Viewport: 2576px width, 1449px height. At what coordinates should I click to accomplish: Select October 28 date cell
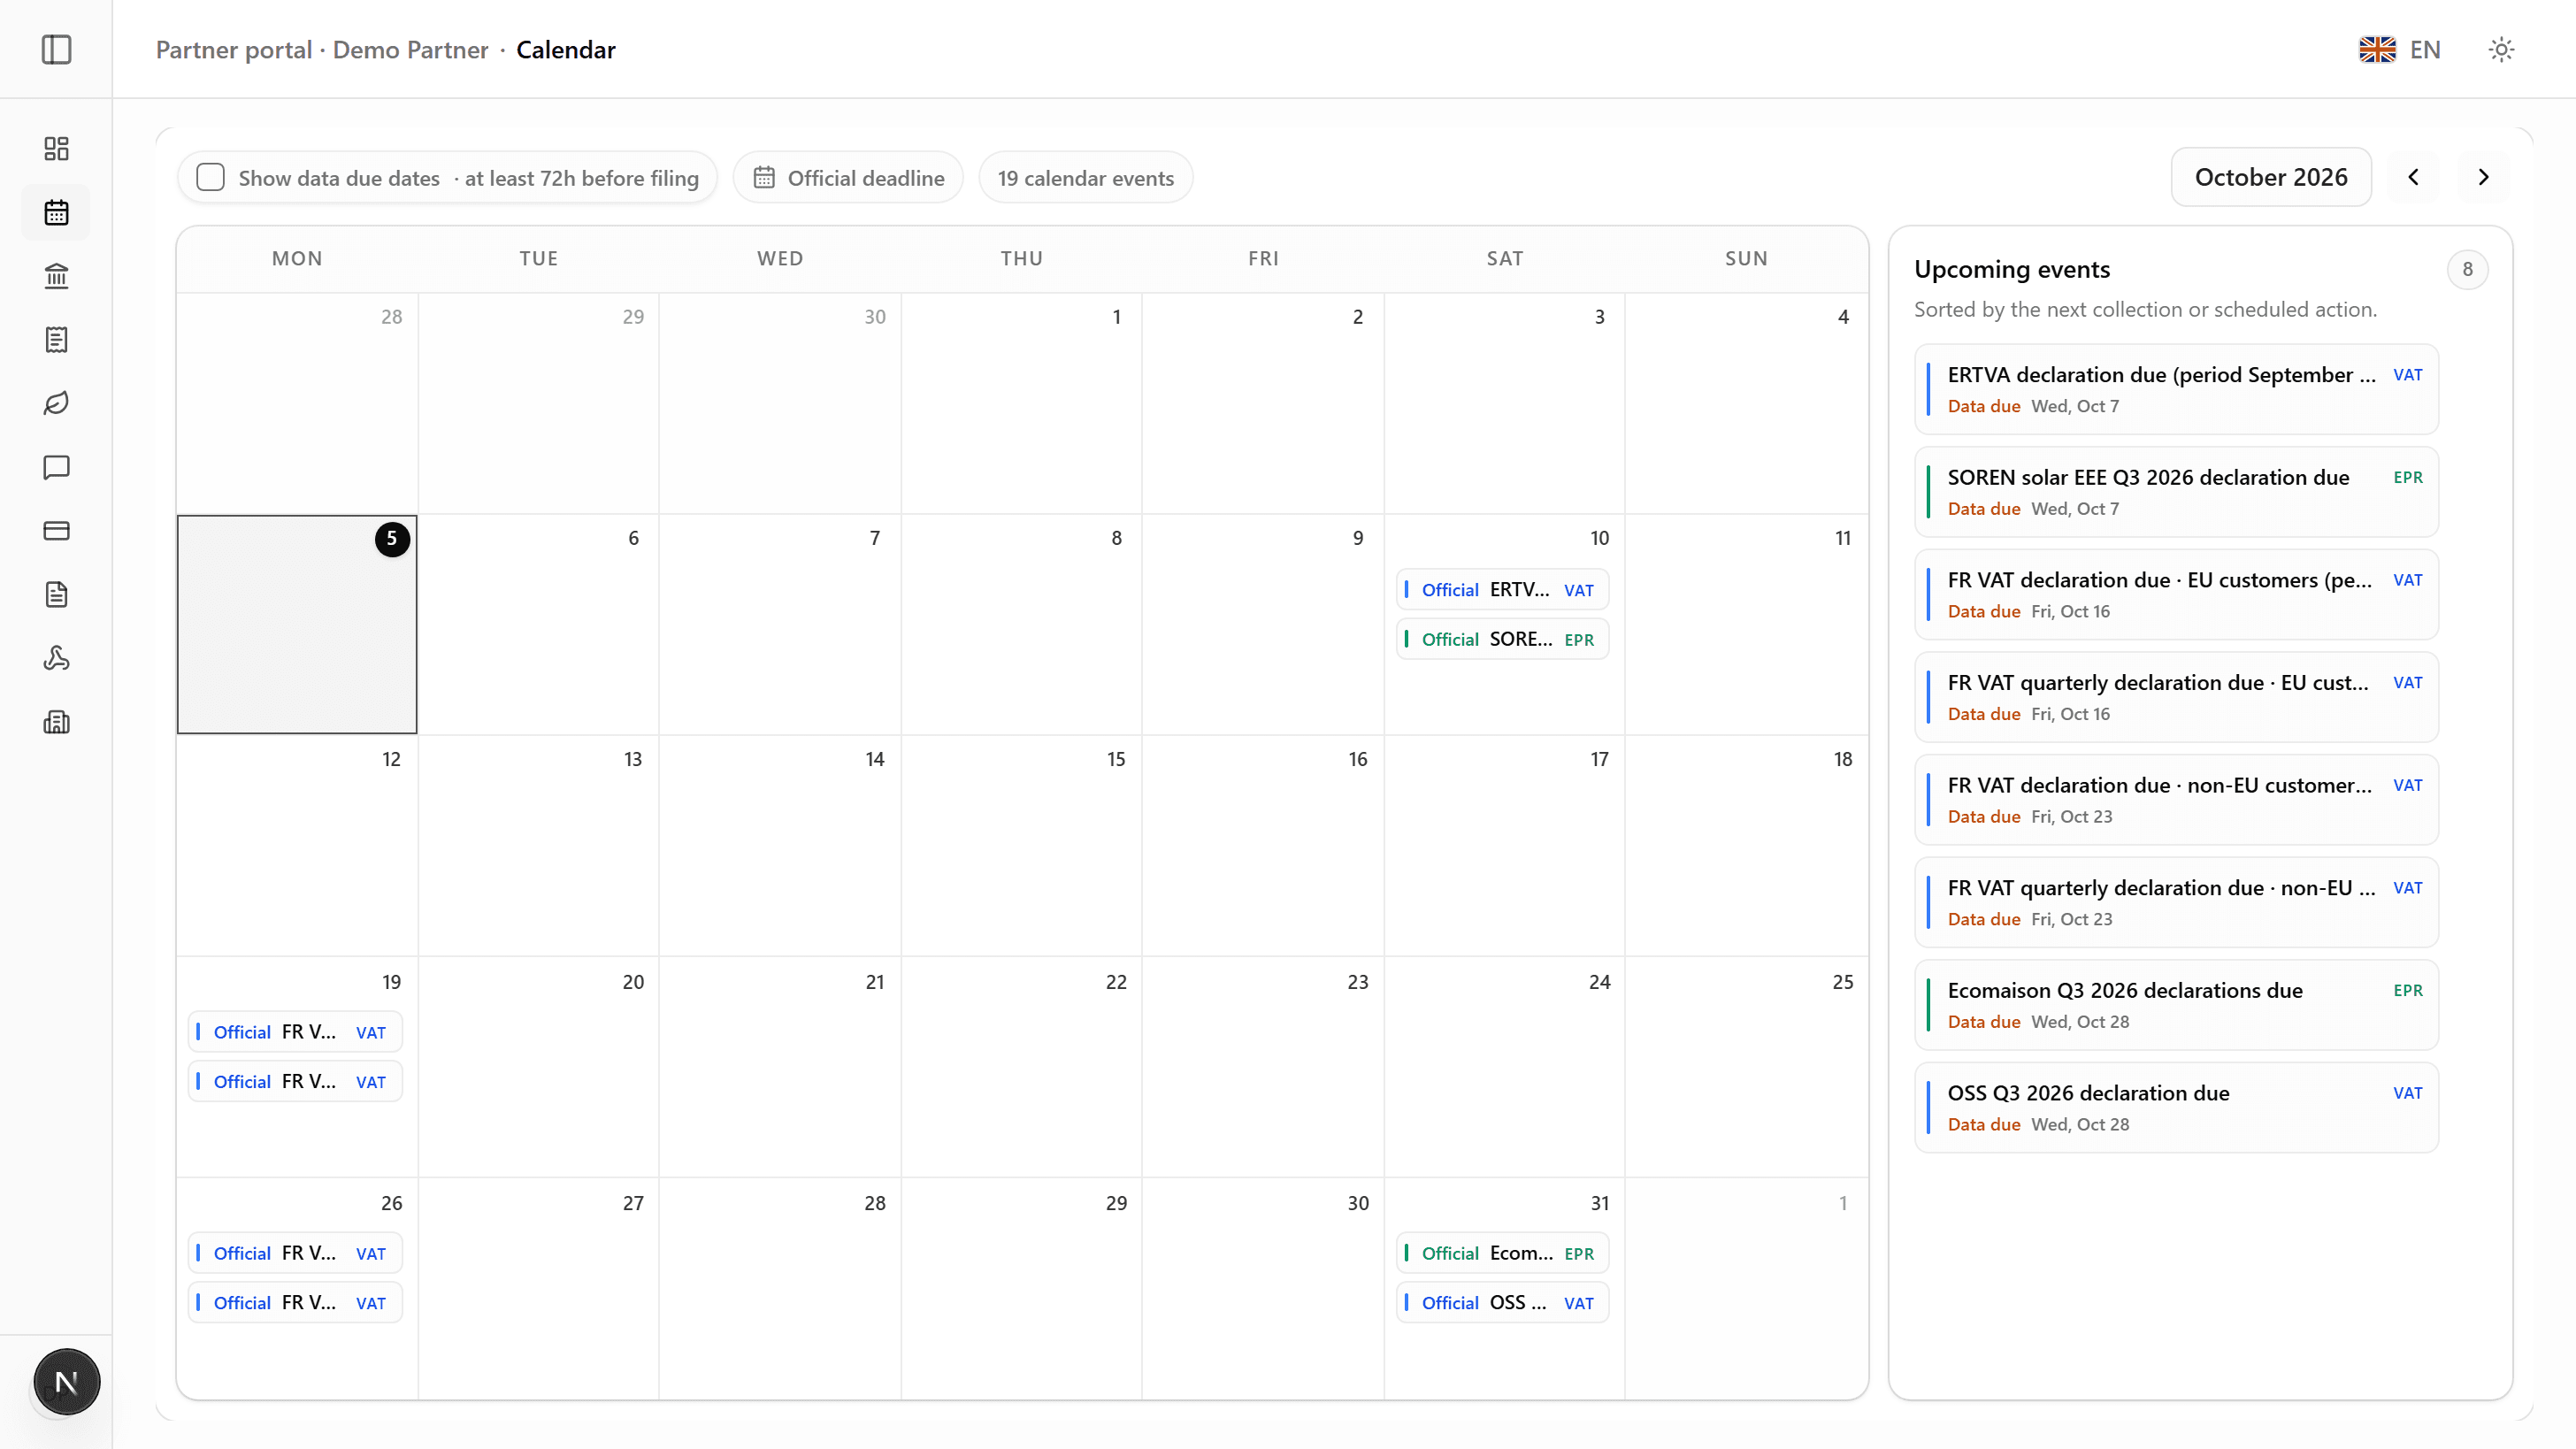(780, 1288)
